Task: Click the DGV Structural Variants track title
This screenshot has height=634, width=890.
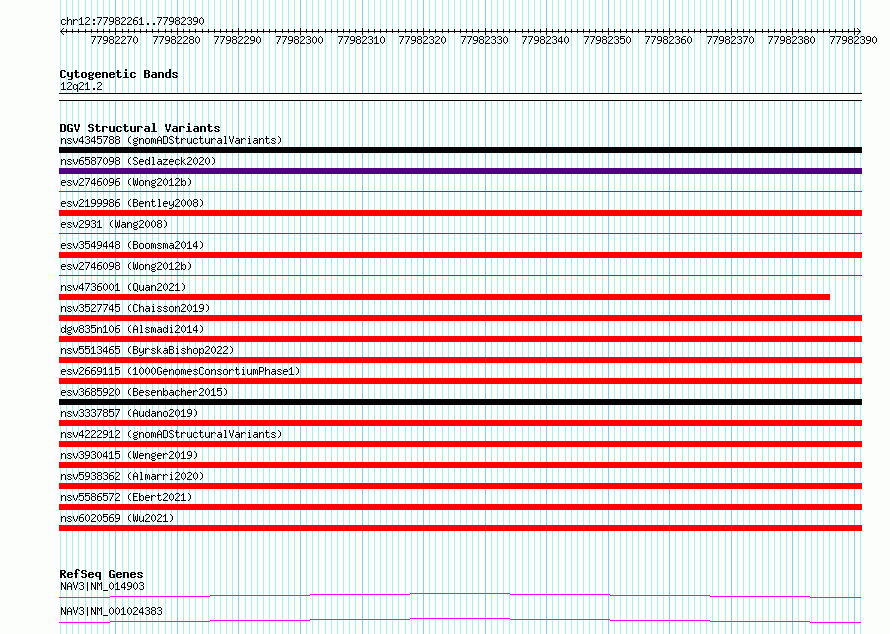Action: click(x=140, y=128)
